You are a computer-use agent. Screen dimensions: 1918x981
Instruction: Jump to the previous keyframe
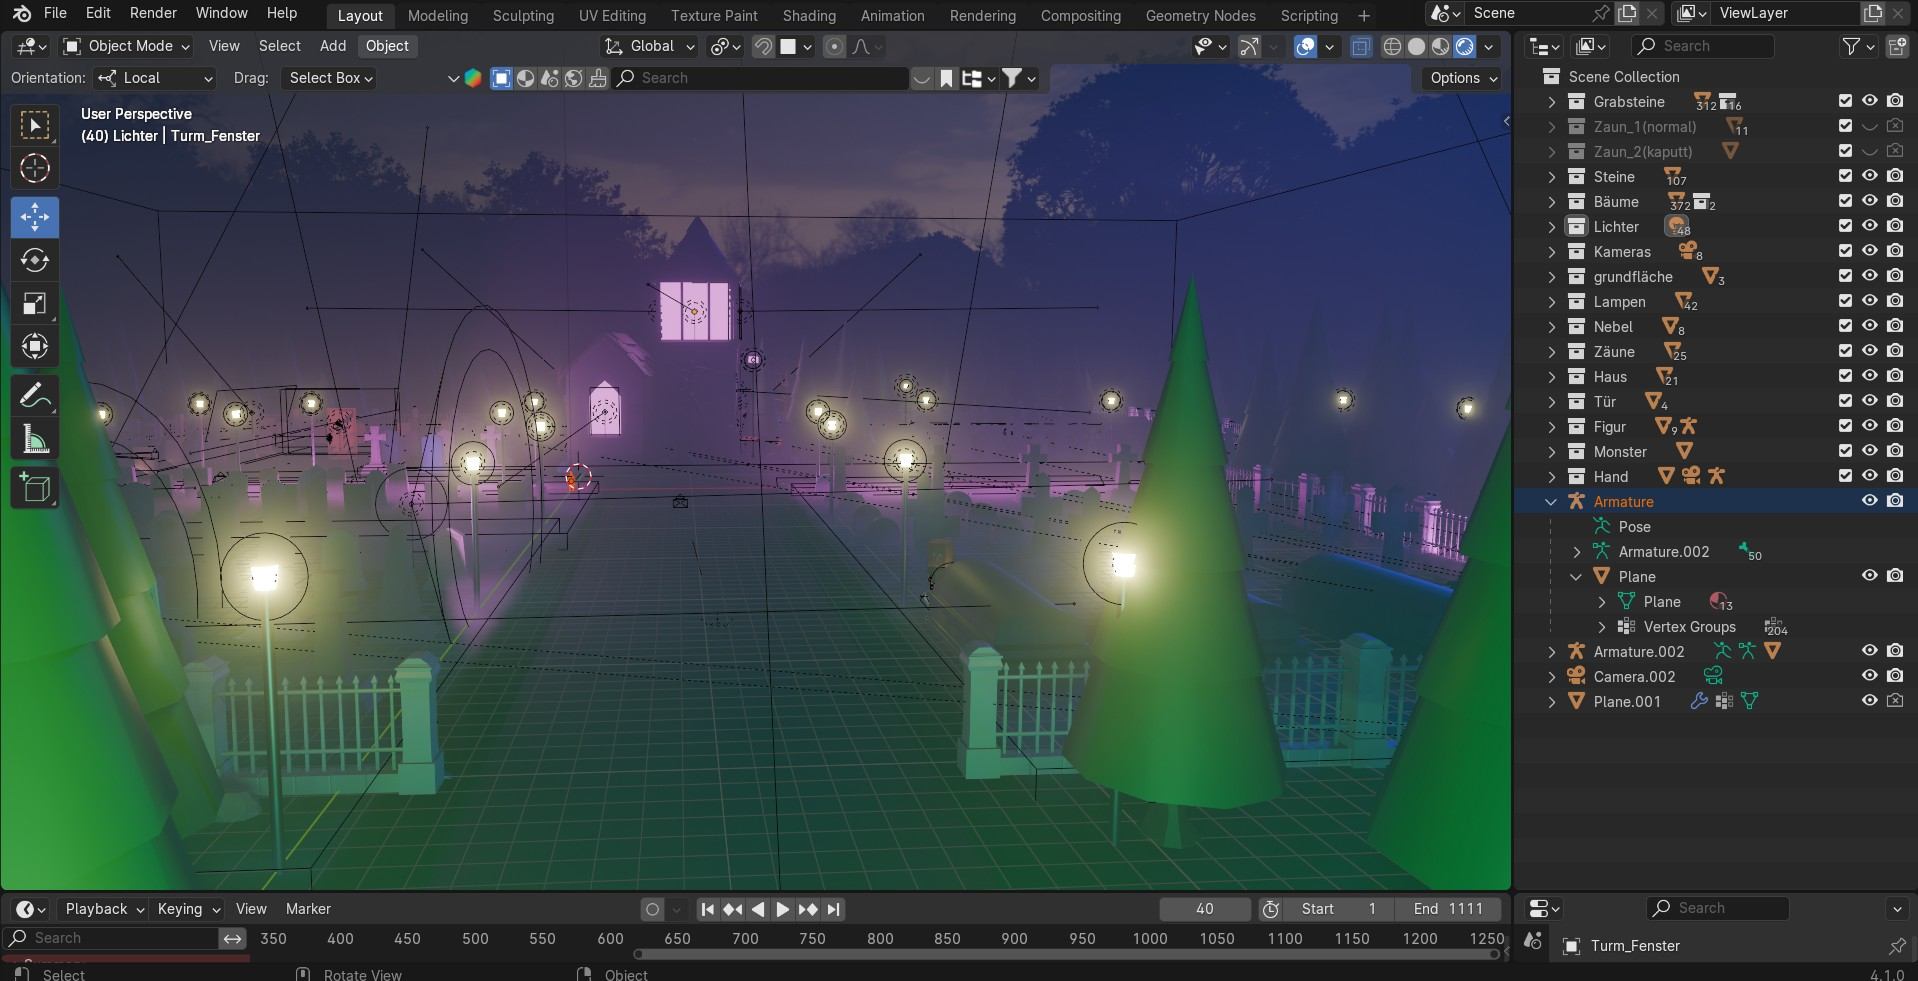point(733,909)
